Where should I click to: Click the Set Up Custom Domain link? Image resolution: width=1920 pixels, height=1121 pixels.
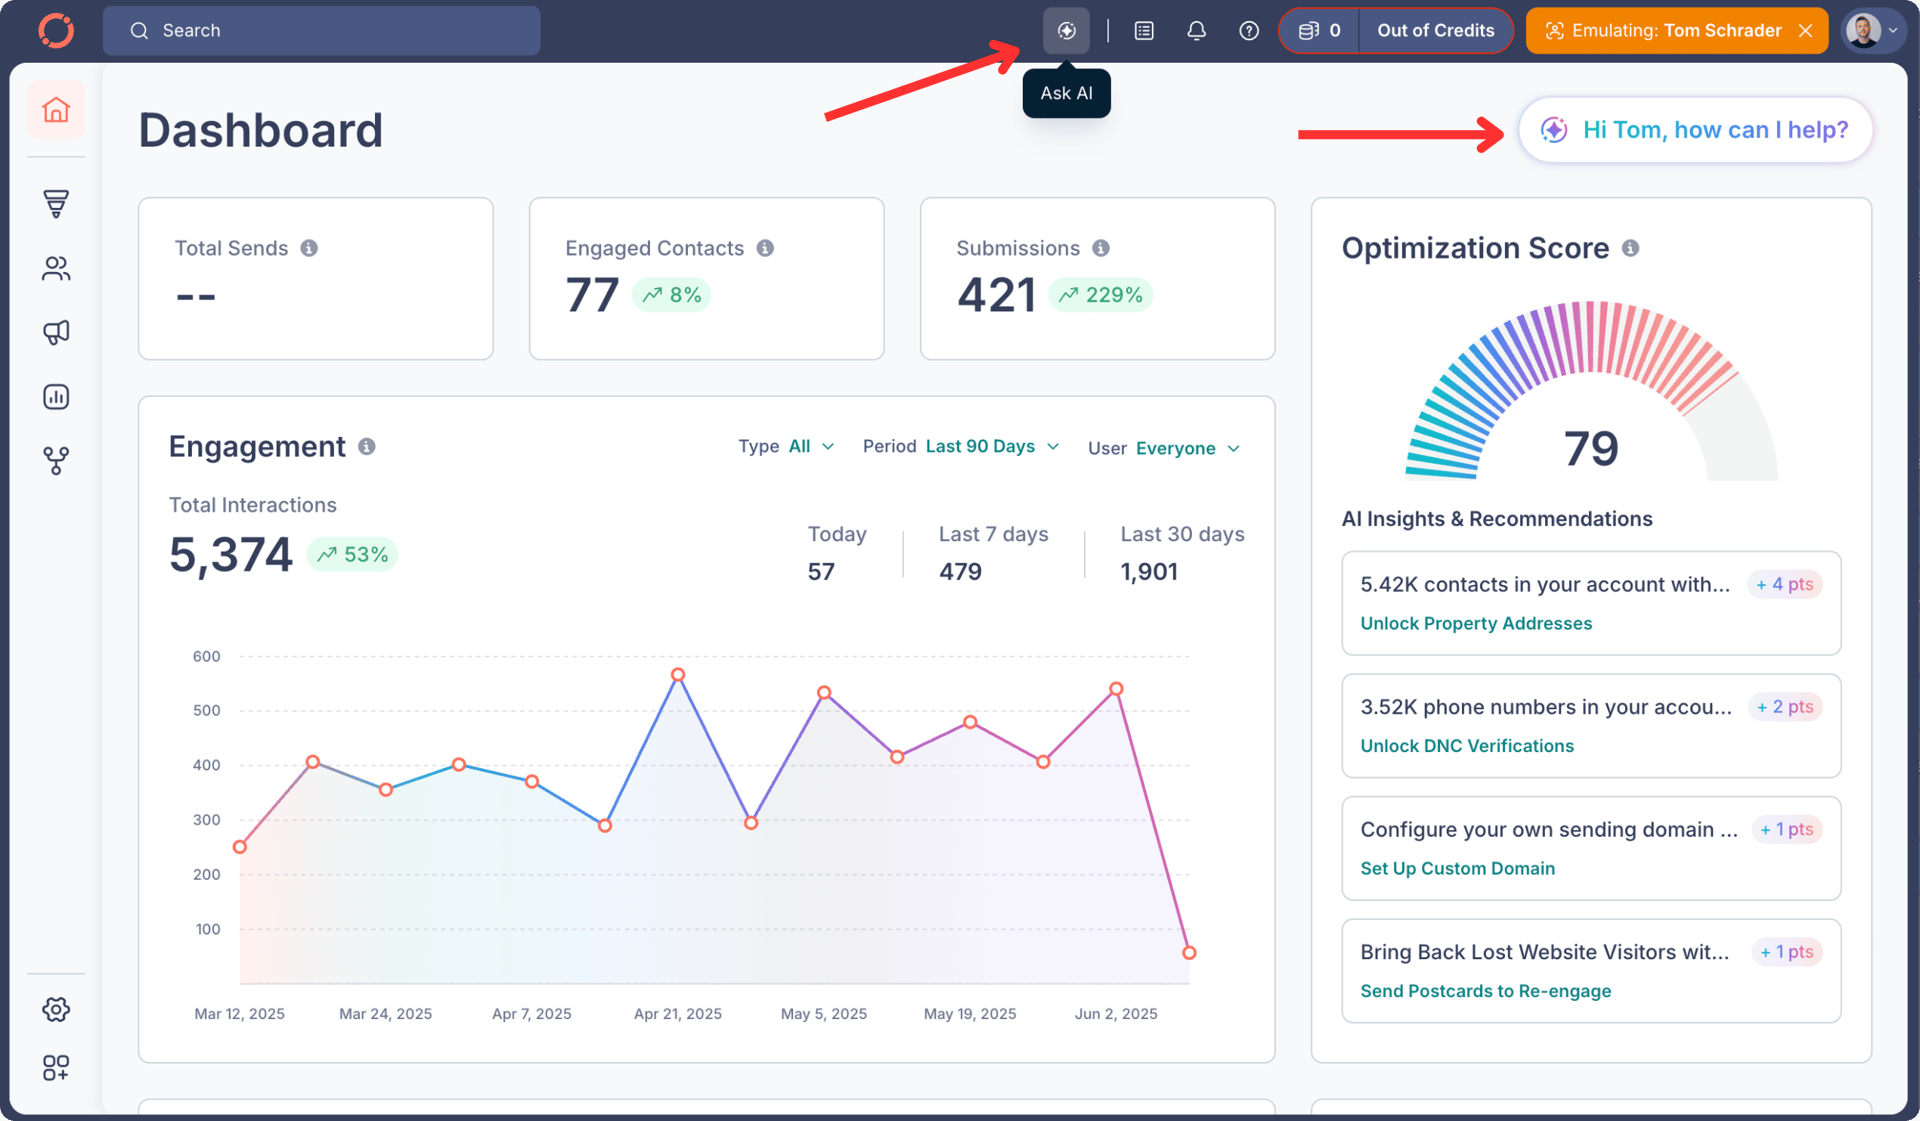(x=1457, y=868)
